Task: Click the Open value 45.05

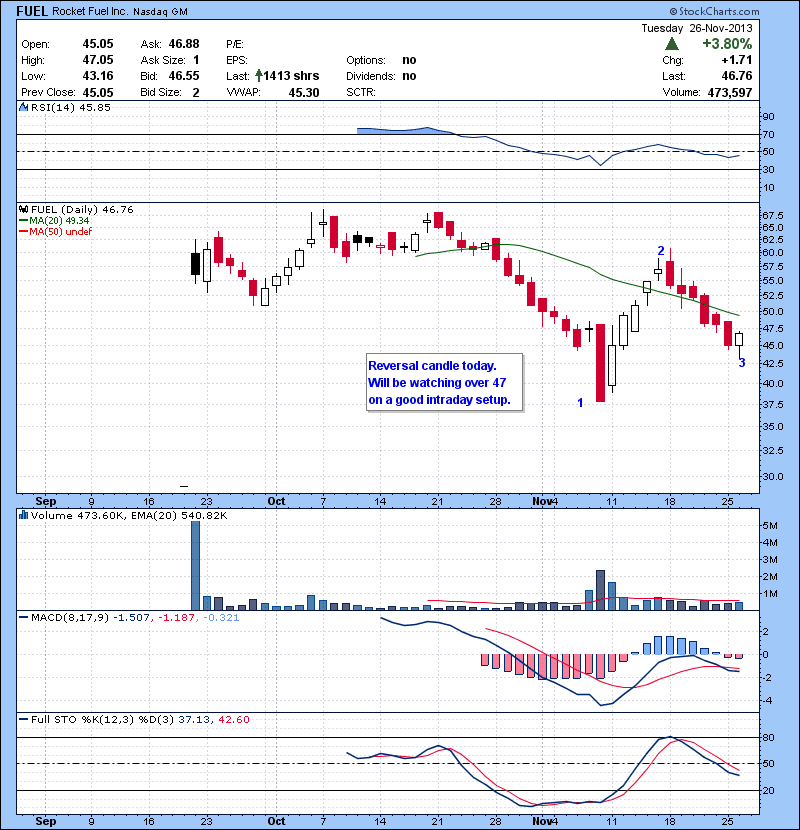Action: tap(98, 44)
